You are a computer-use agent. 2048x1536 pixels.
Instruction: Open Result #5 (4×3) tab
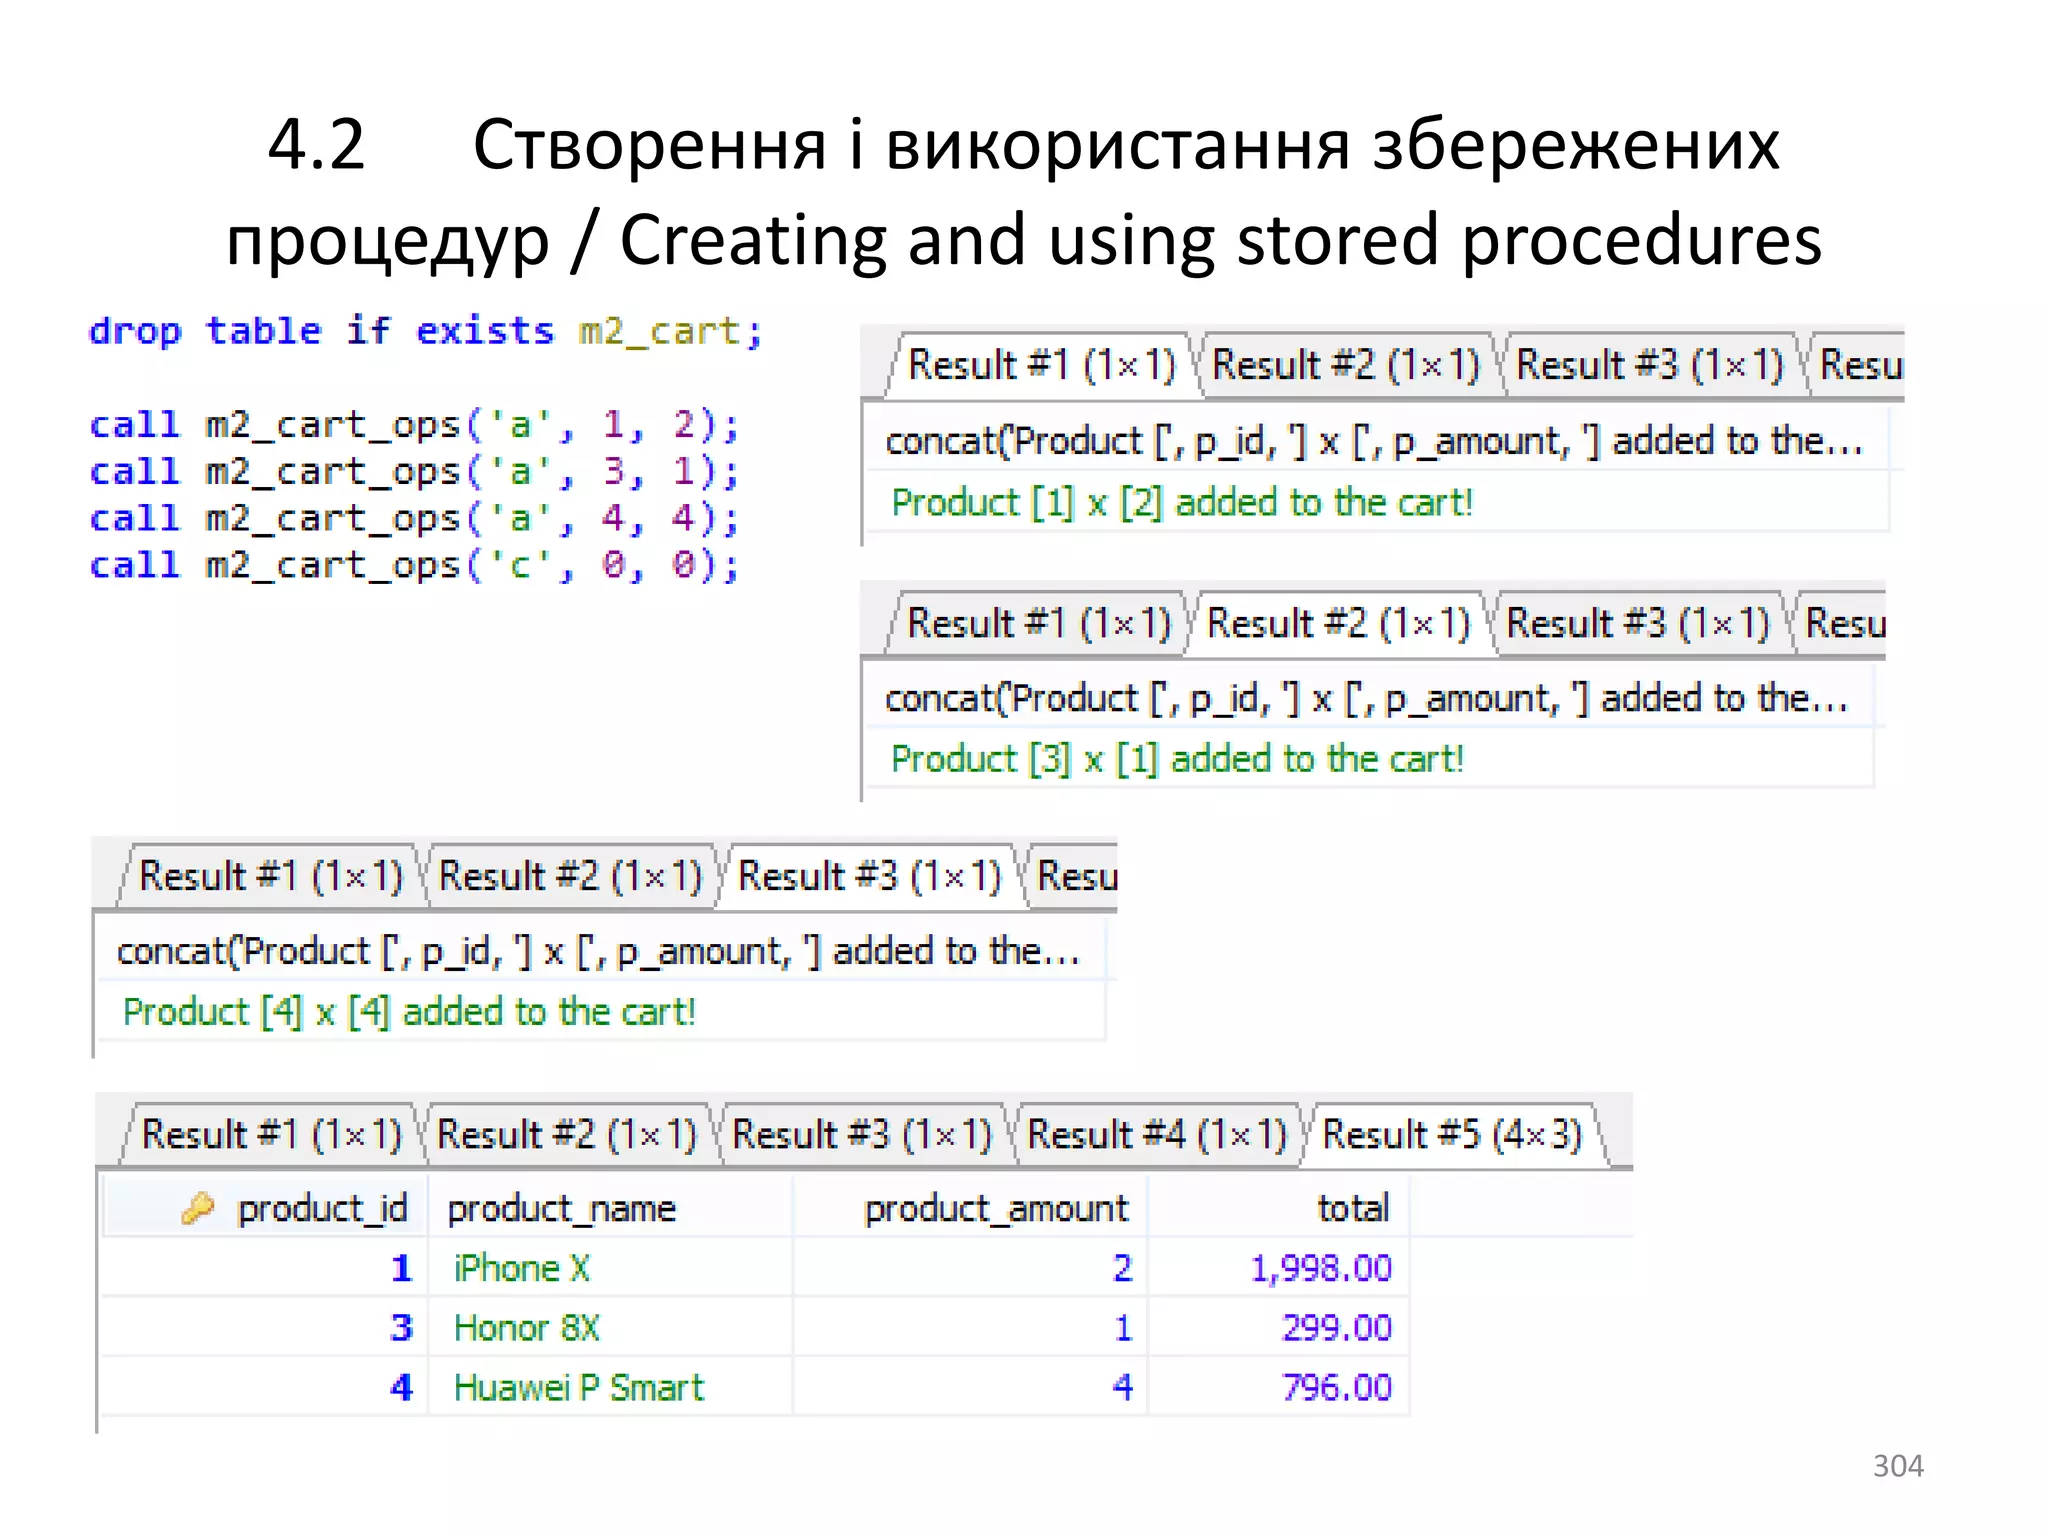[1452, 1135]
